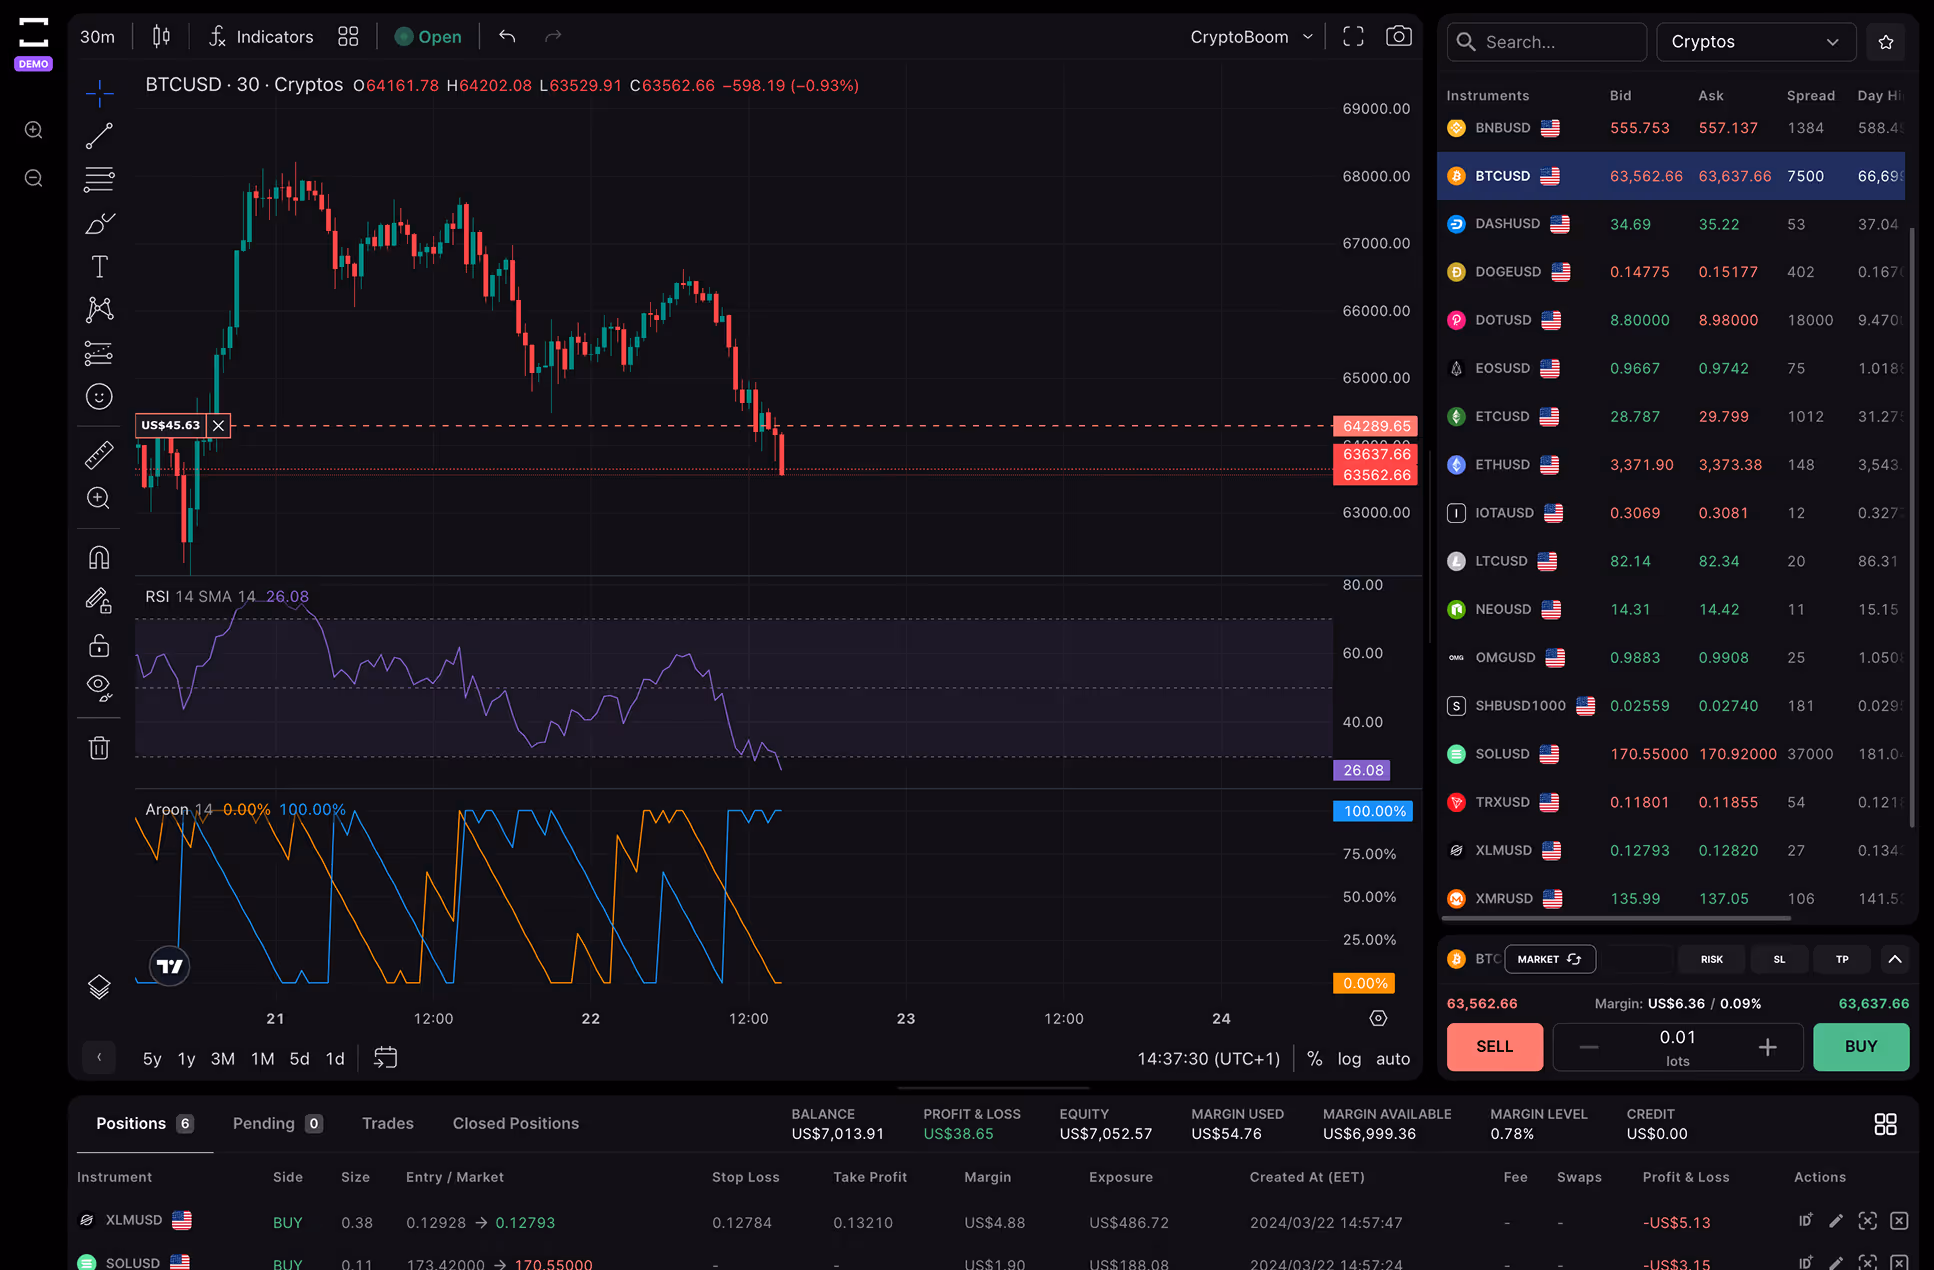The height and width of the screenshot is (1270, 1934).
Task: Set chart range to 5y
Action: point(152,1058)
